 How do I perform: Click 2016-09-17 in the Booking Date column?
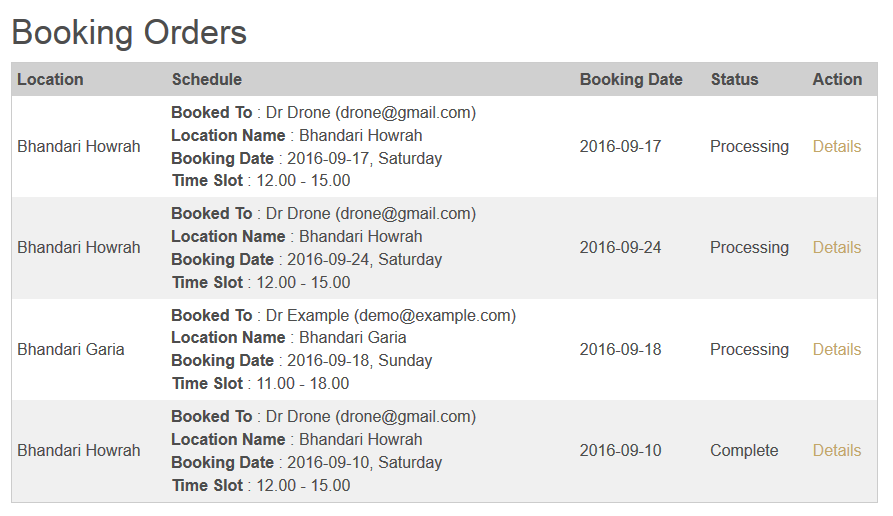coord(620,147)
